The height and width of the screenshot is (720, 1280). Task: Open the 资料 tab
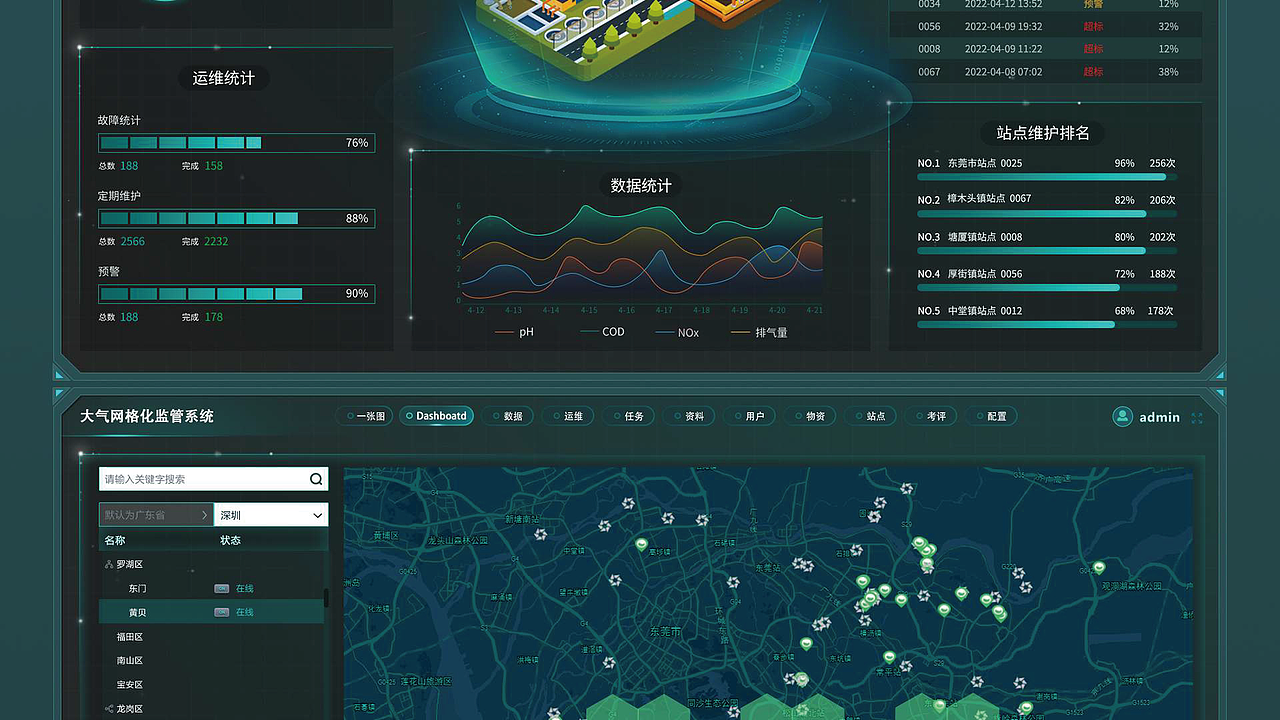pos(688,416)
